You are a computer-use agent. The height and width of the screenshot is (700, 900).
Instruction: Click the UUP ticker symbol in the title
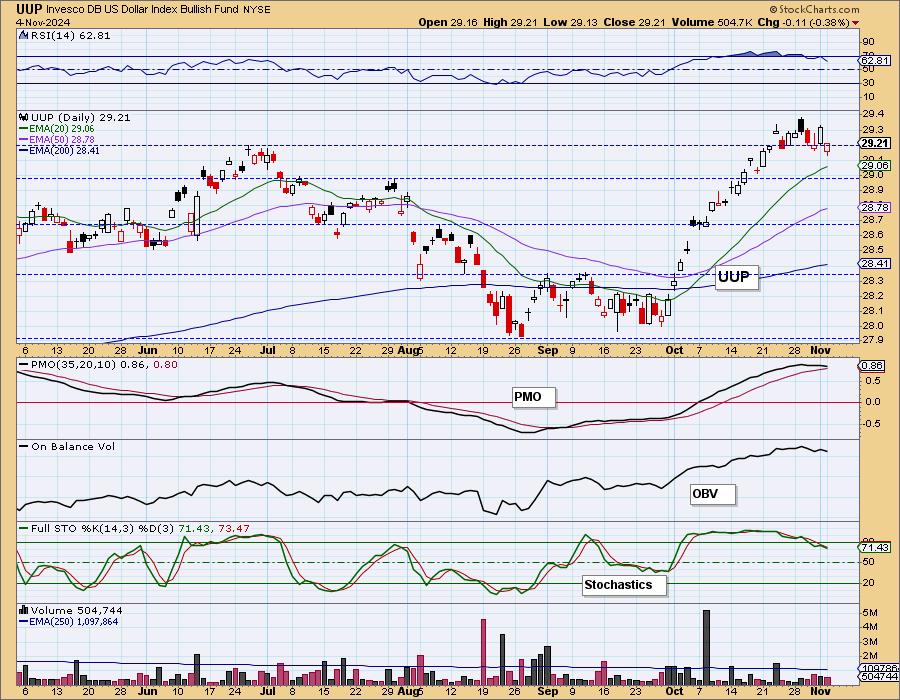pyautogui.click(x=30, y=9)
